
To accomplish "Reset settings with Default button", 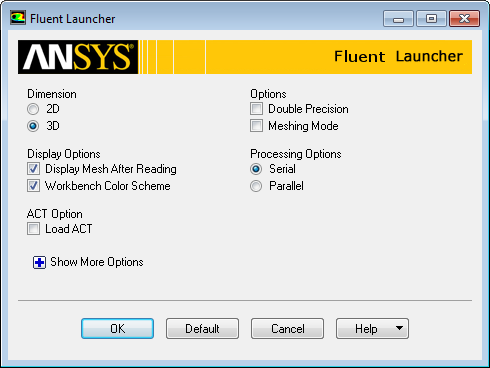I will (202, 328).
